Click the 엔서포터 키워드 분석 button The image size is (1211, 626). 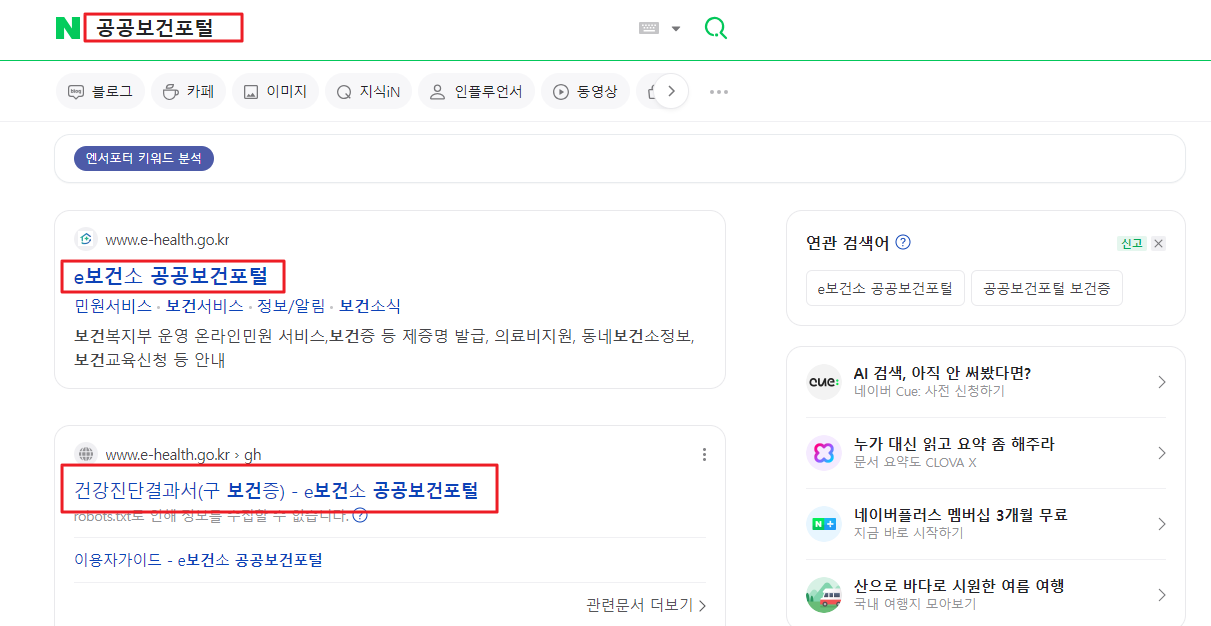[x=144, y=158]
